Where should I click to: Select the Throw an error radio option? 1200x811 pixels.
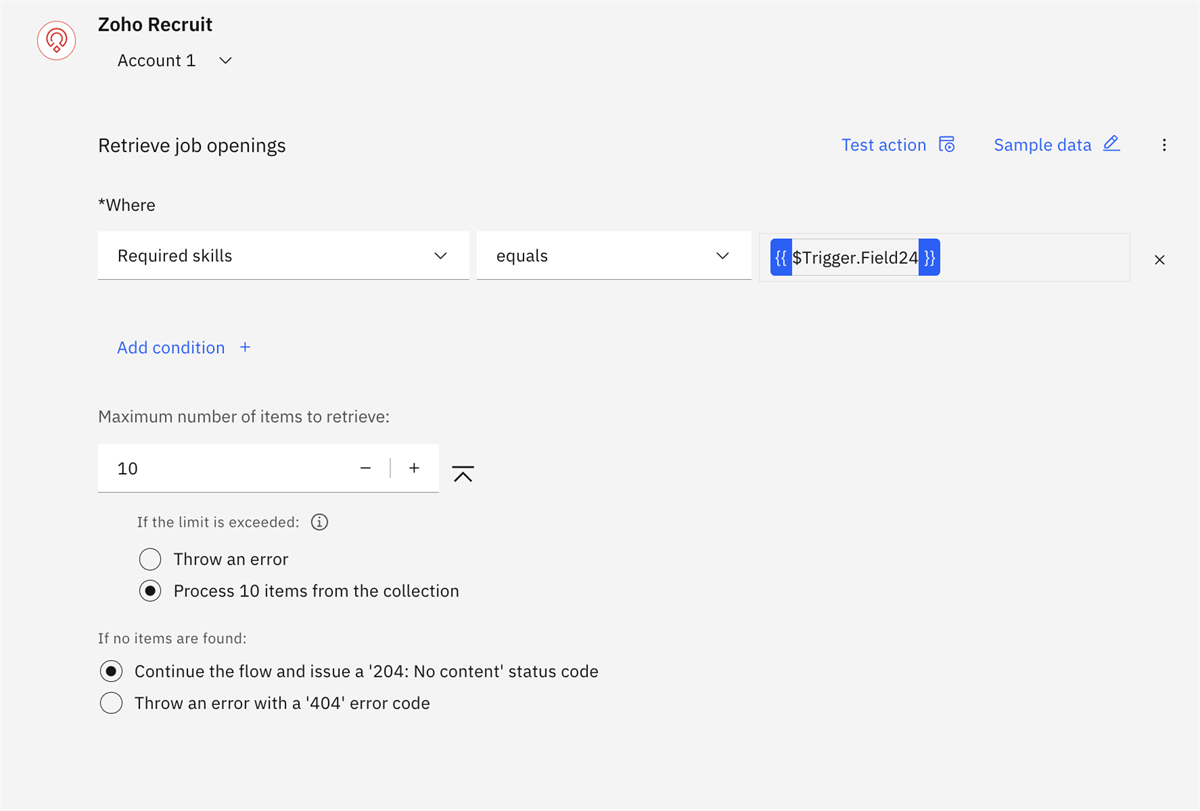pyautogui.click(x=150, y=559)
